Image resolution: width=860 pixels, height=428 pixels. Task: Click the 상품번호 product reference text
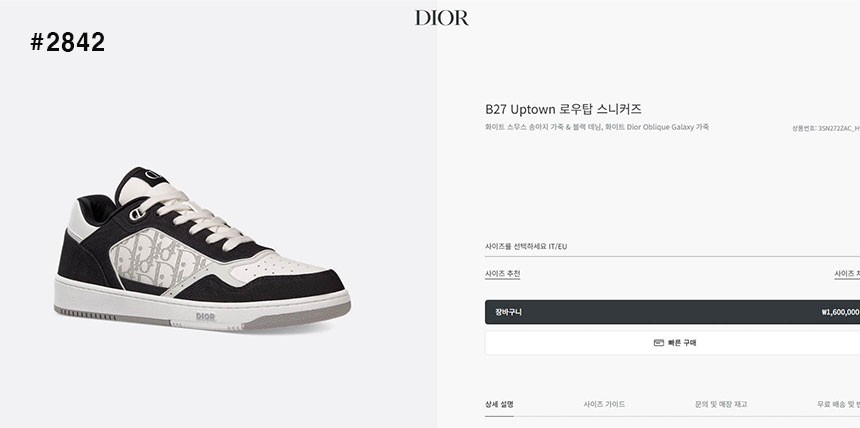pyautogui.click(x=825, y=128)
